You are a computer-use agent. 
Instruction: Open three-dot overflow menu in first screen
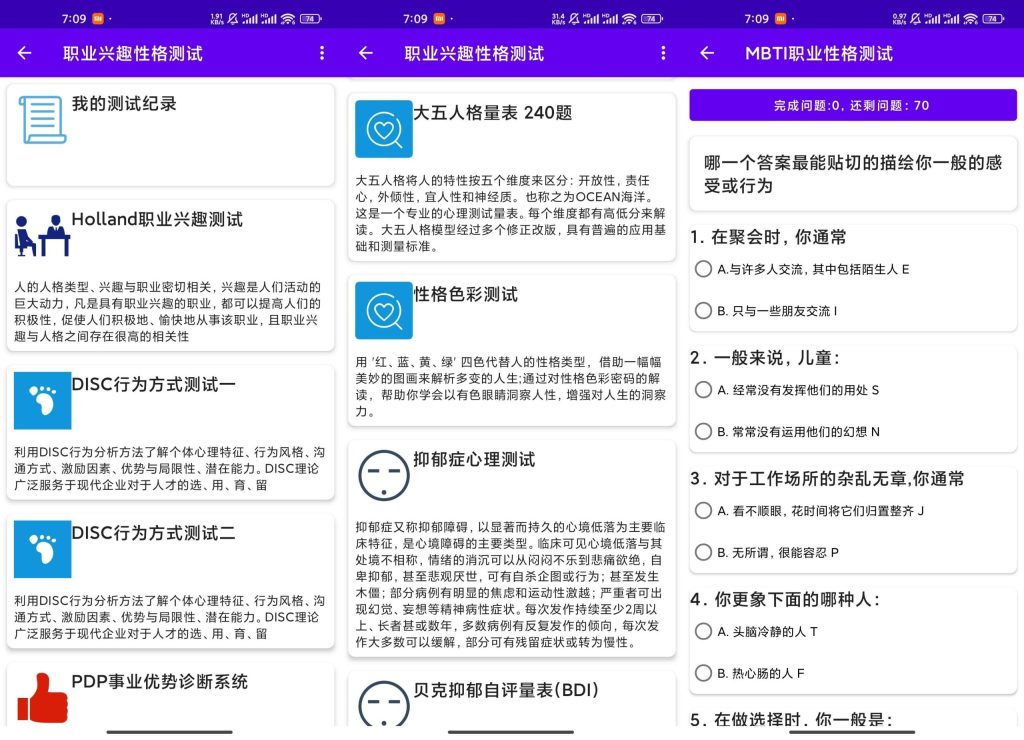321,53
